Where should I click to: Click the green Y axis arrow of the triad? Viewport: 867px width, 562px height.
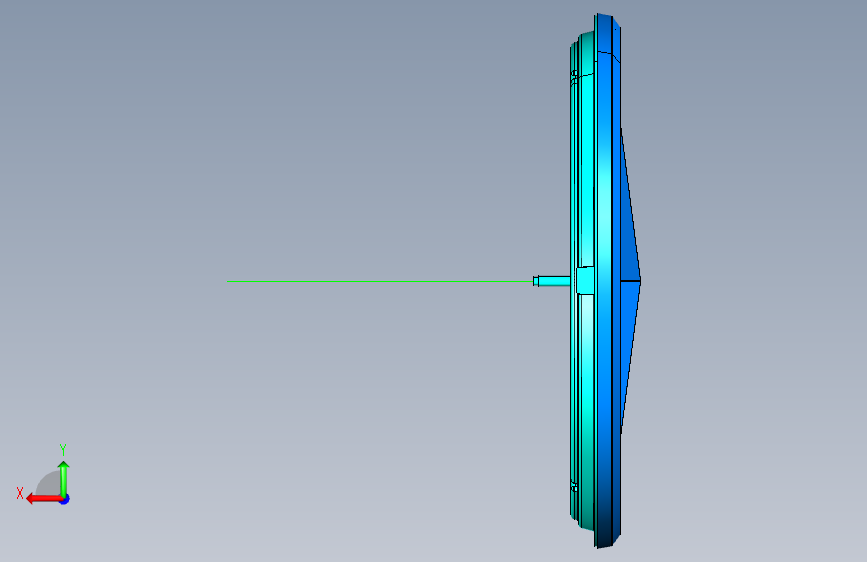point(64,479)
